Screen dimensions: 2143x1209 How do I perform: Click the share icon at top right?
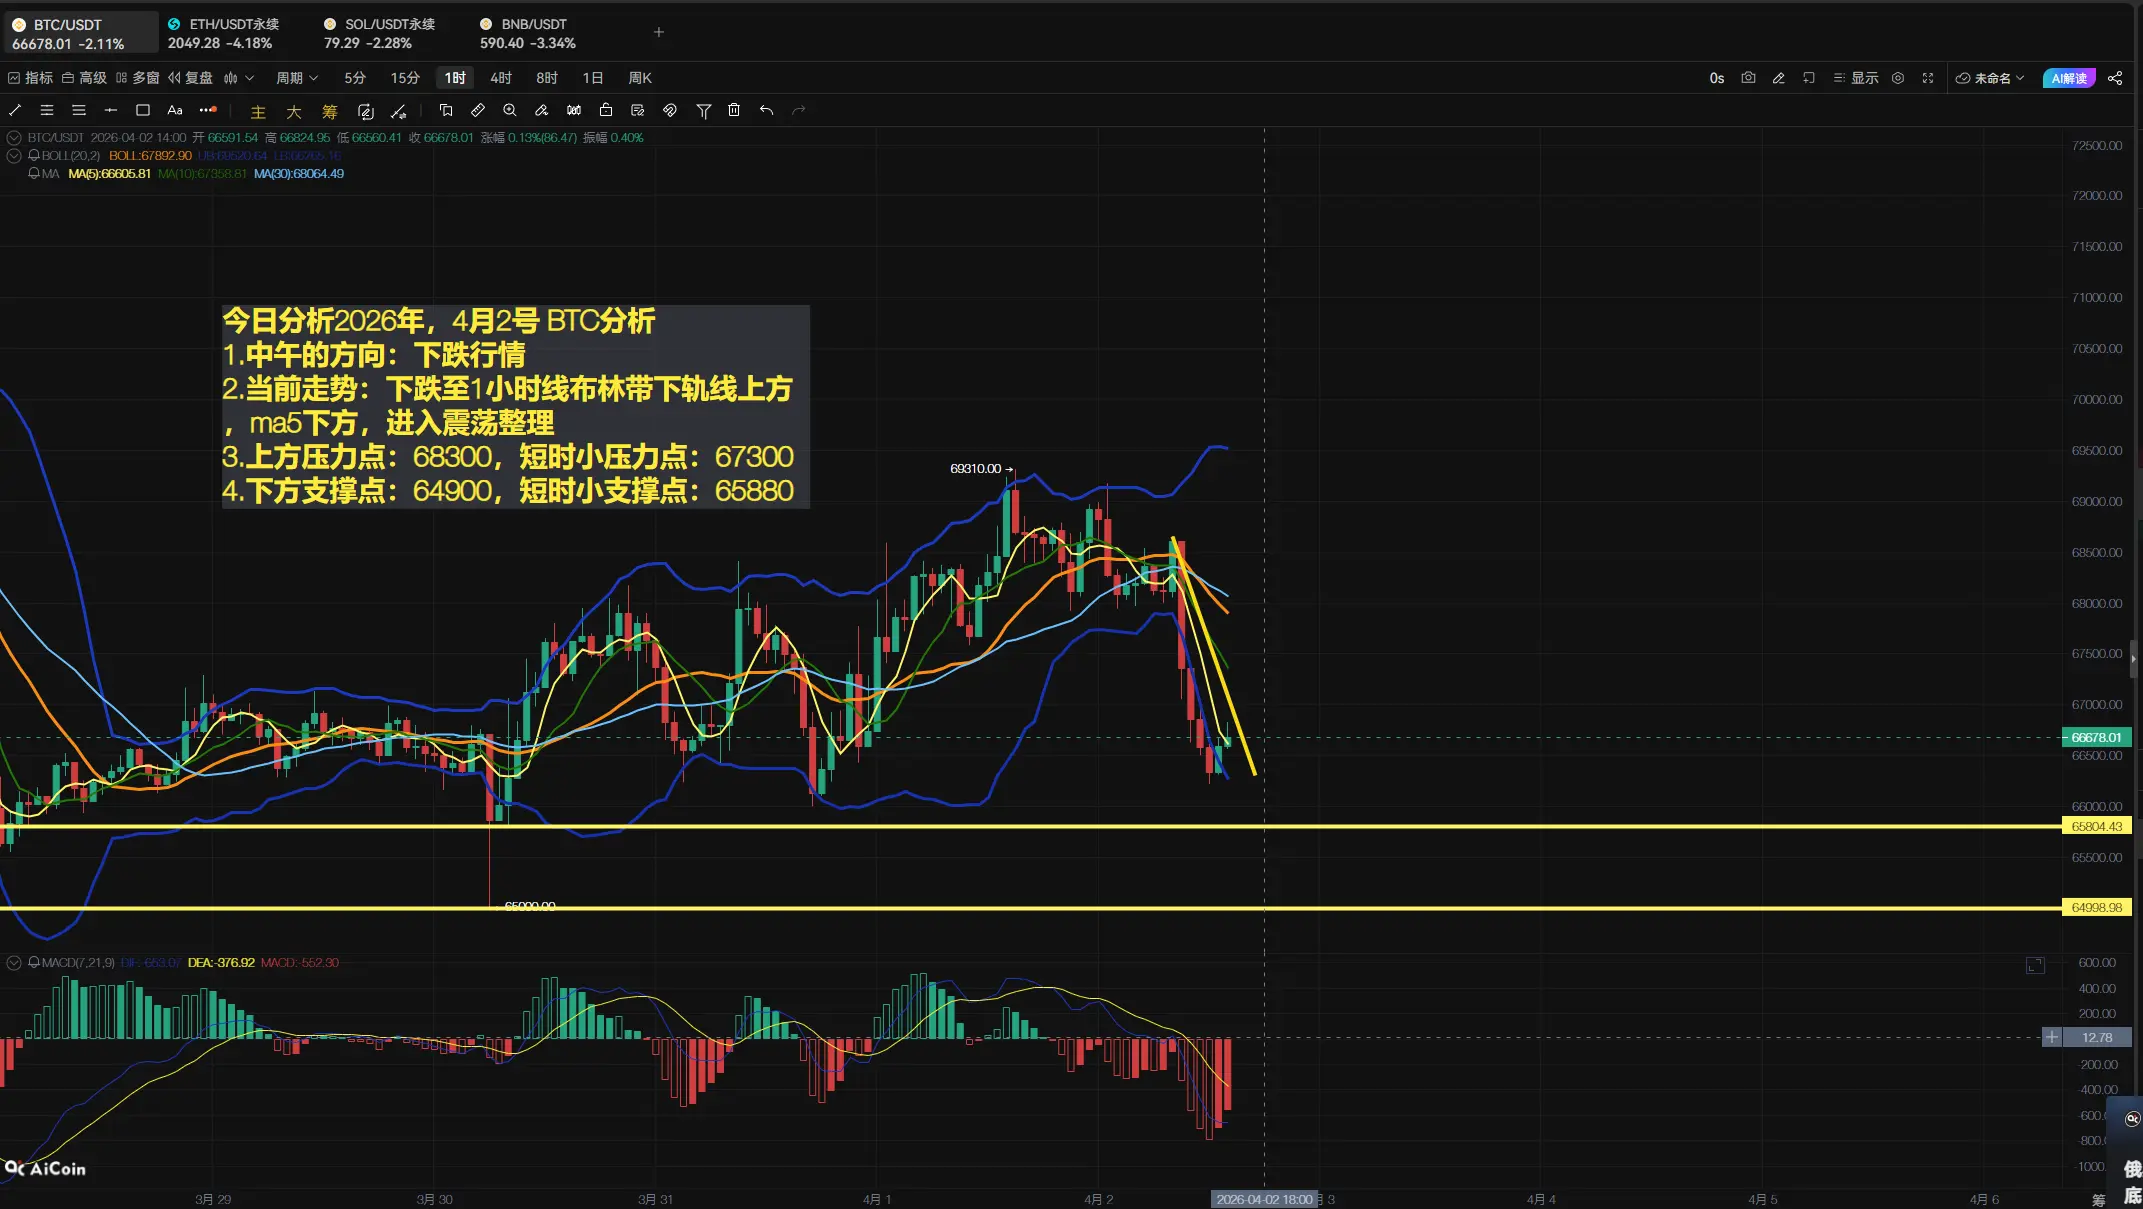pos(2115,78)
